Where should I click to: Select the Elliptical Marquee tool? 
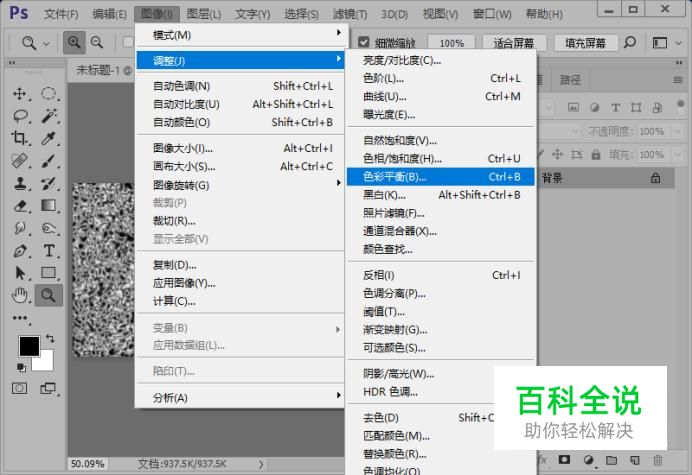click(49, 94)
